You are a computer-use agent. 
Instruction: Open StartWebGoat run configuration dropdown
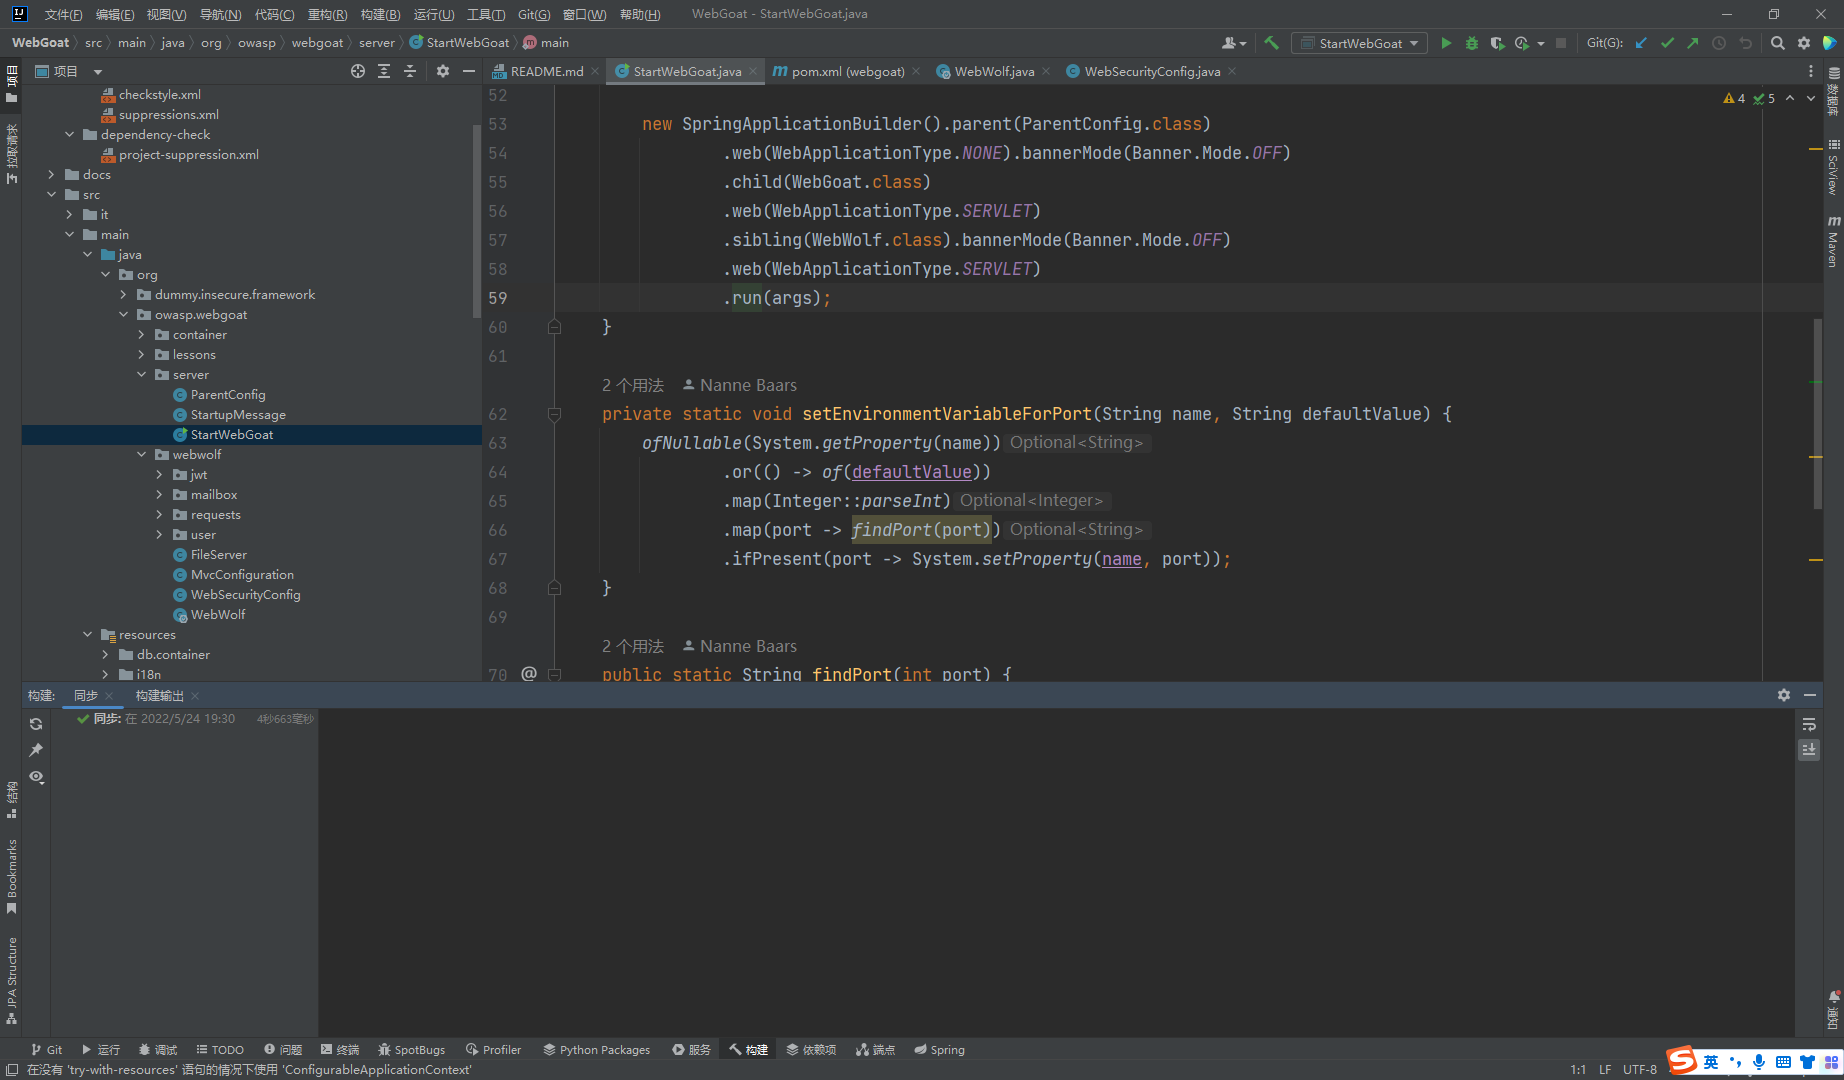coord(1359,43)
